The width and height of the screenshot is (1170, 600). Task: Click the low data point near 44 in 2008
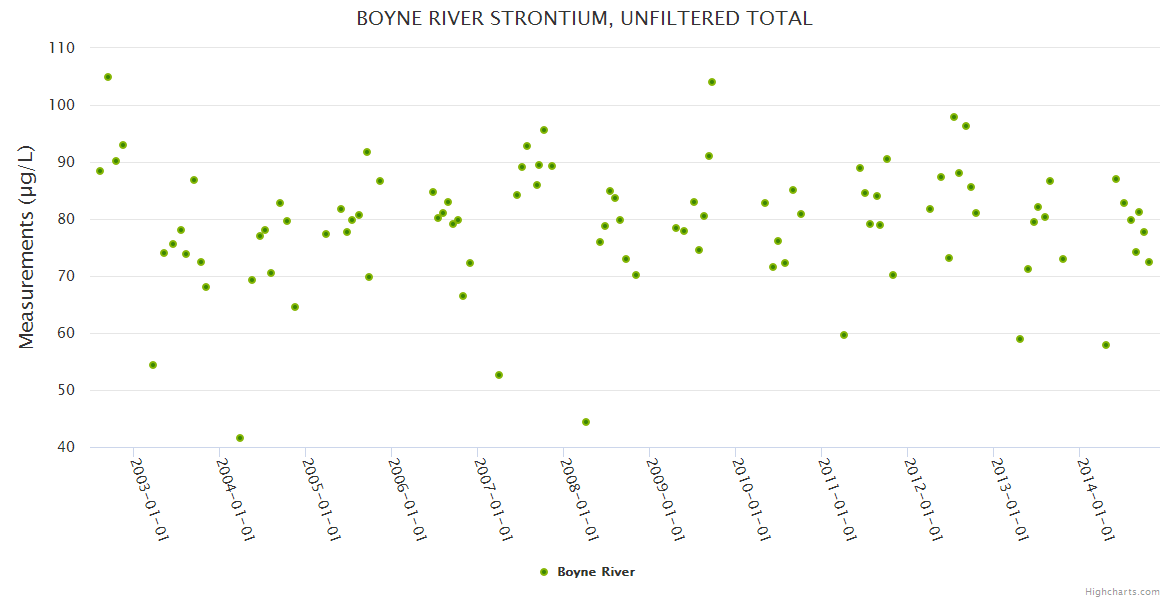coord(586,422)
